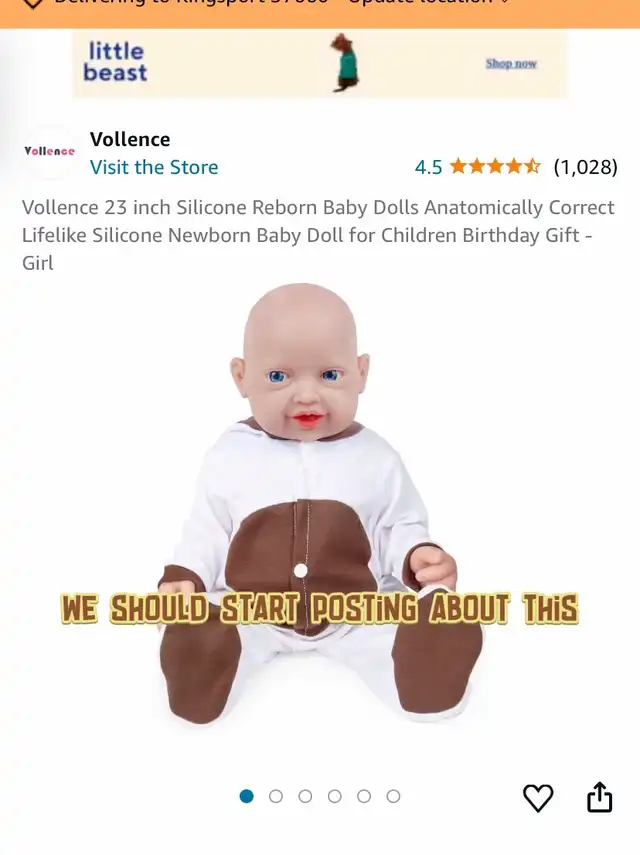Open the 1,028 reviews count
This screenshot has width=640, height=855.
point(585,167)
